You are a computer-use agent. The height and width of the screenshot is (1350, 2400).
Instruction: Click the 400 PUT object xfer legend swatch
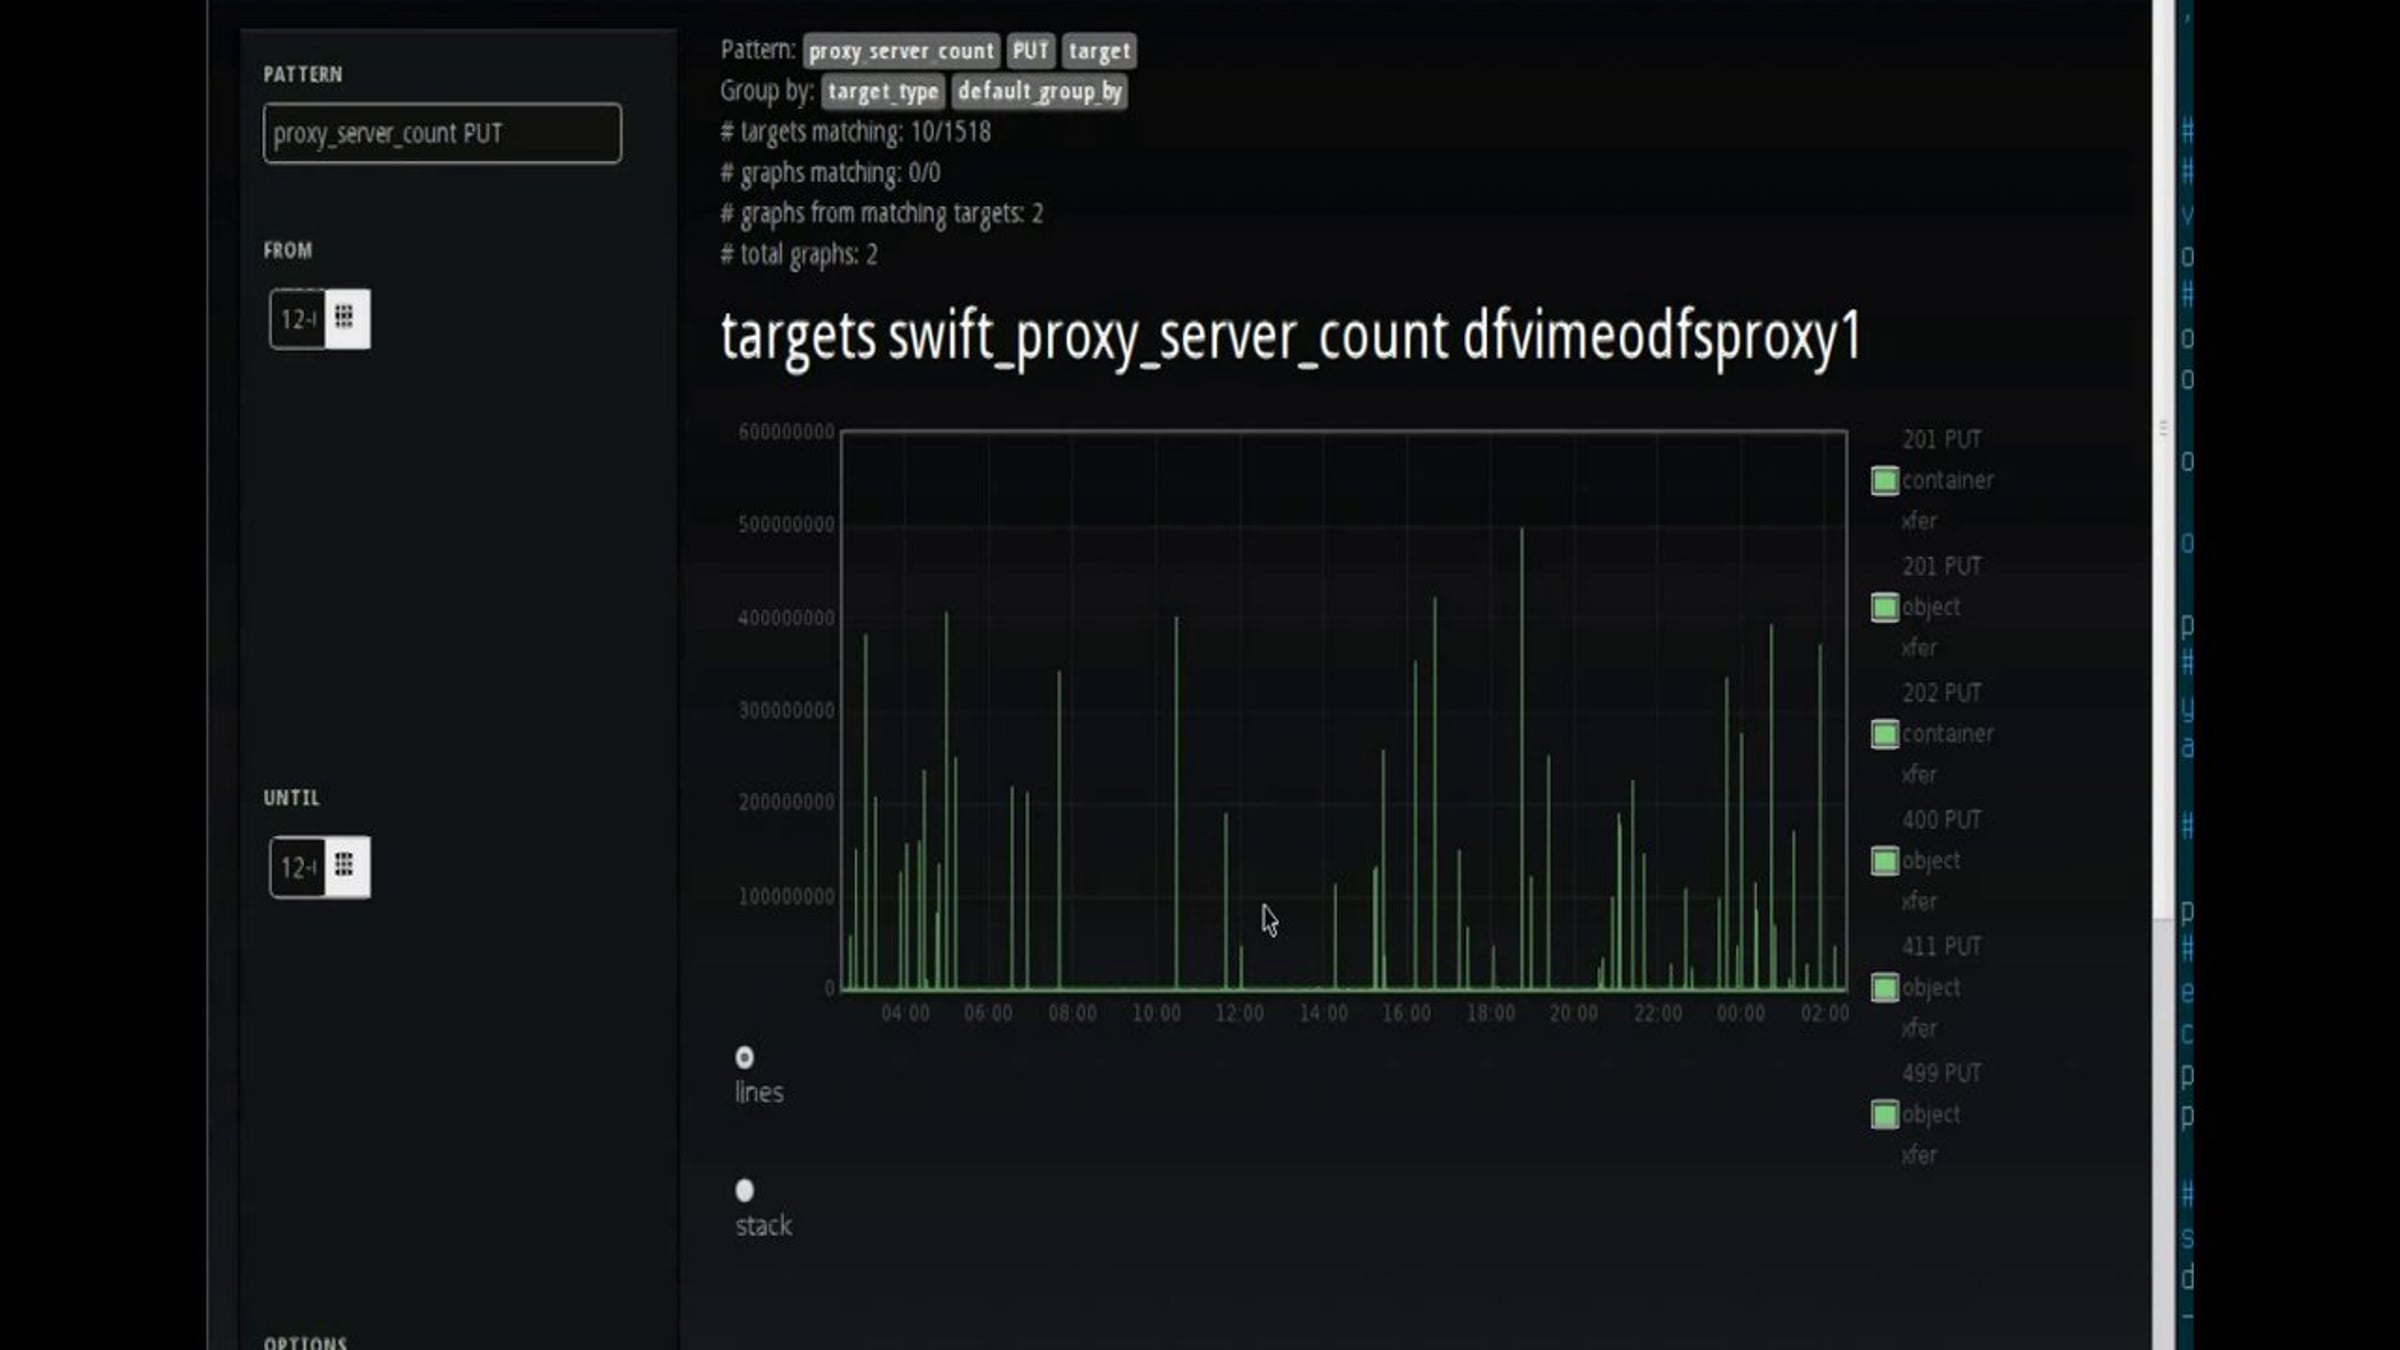(1885, 861)
